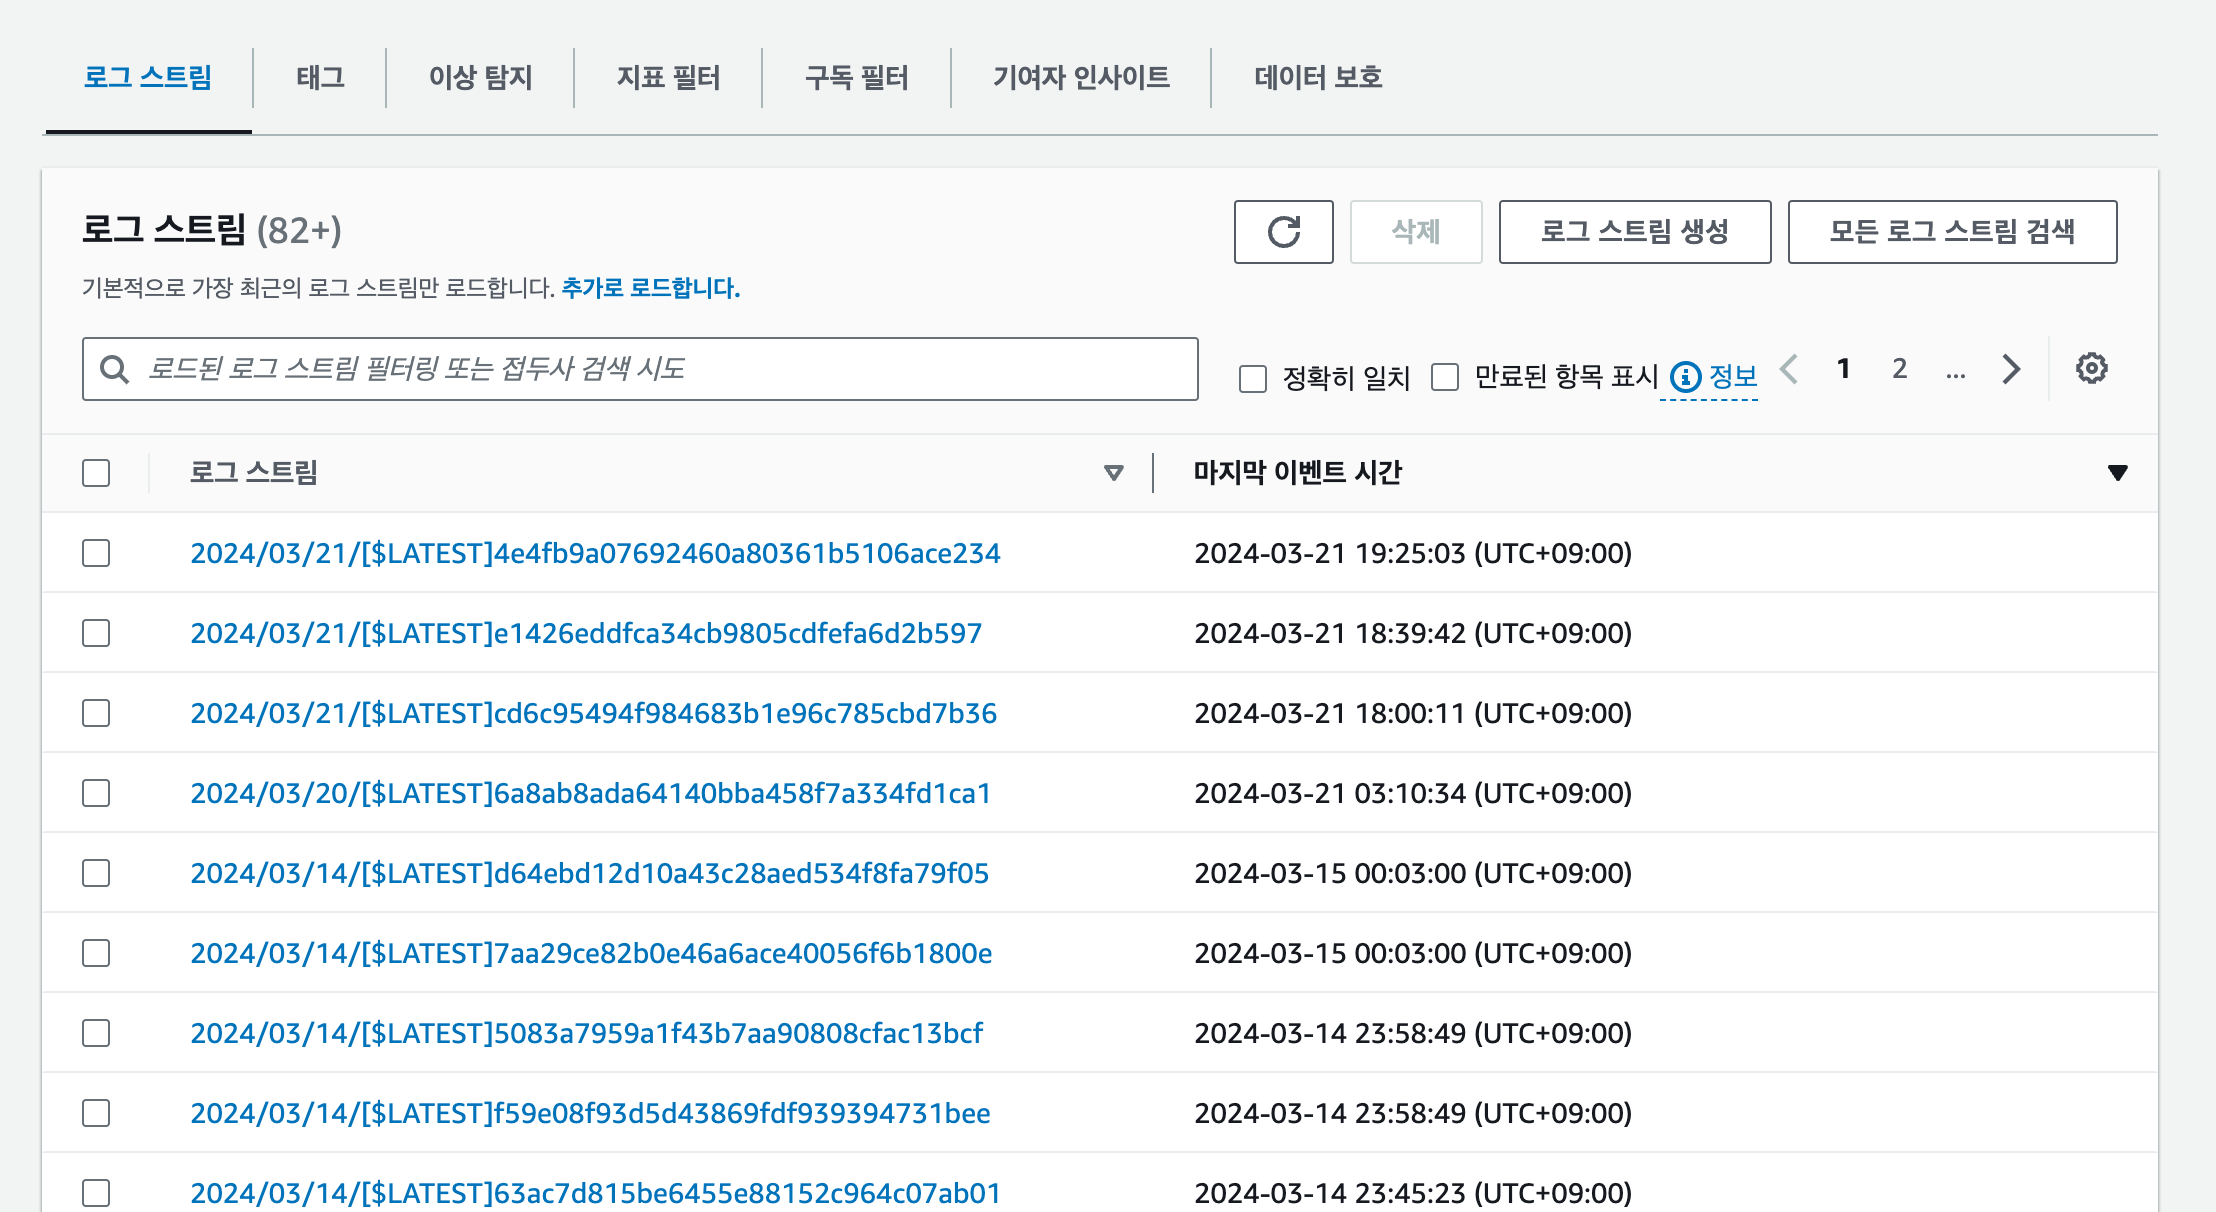This screenshot has width=2216, height=1212.
Task: Click 로그 스트림 생성 button
Action: tap(1634, 232)
